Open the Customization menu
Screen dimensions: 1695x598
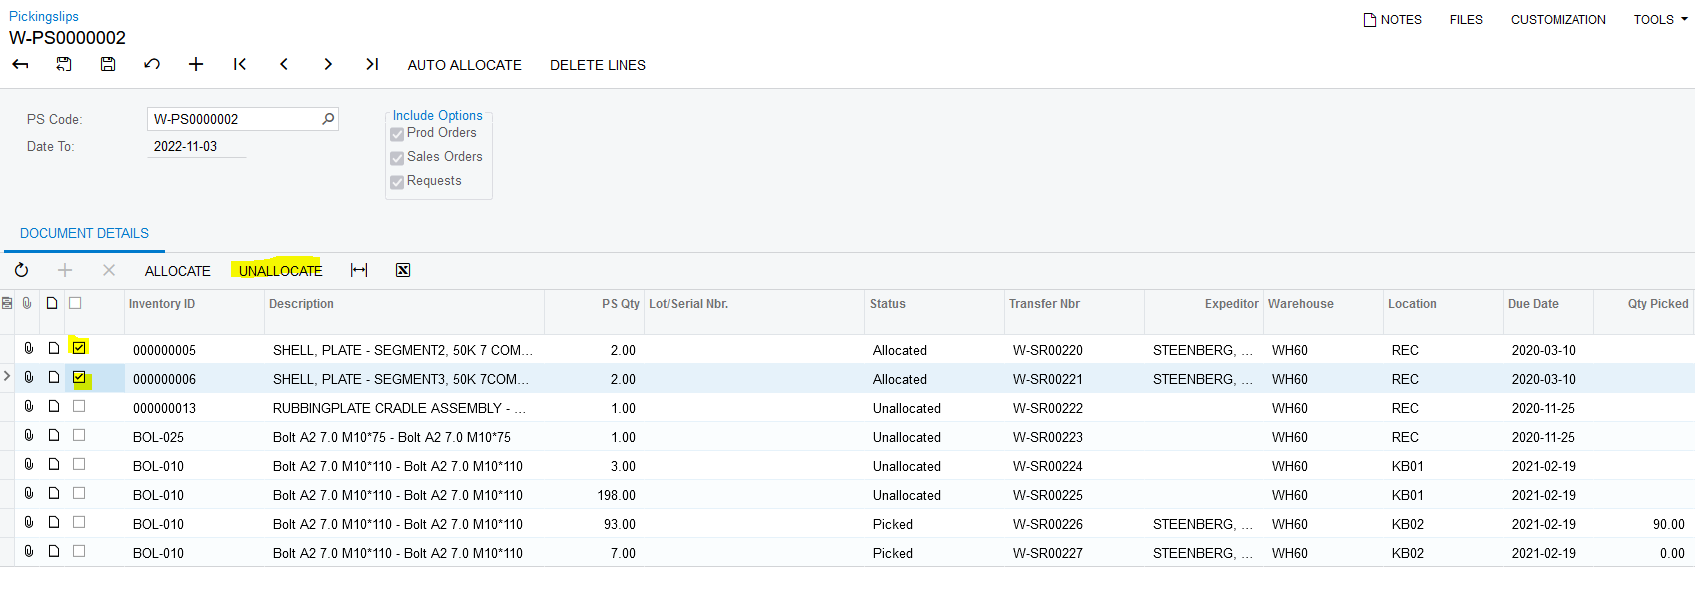coord(1557,20)
